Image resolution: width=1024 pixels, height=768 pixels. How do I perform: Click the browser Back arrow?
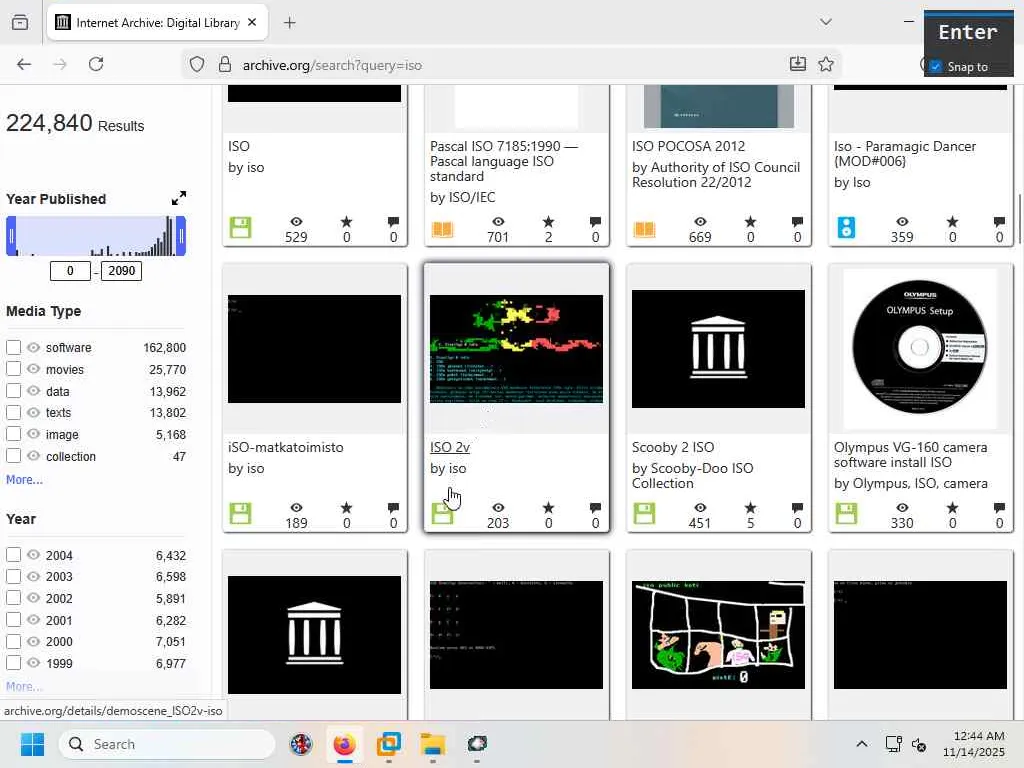[24, 64]
